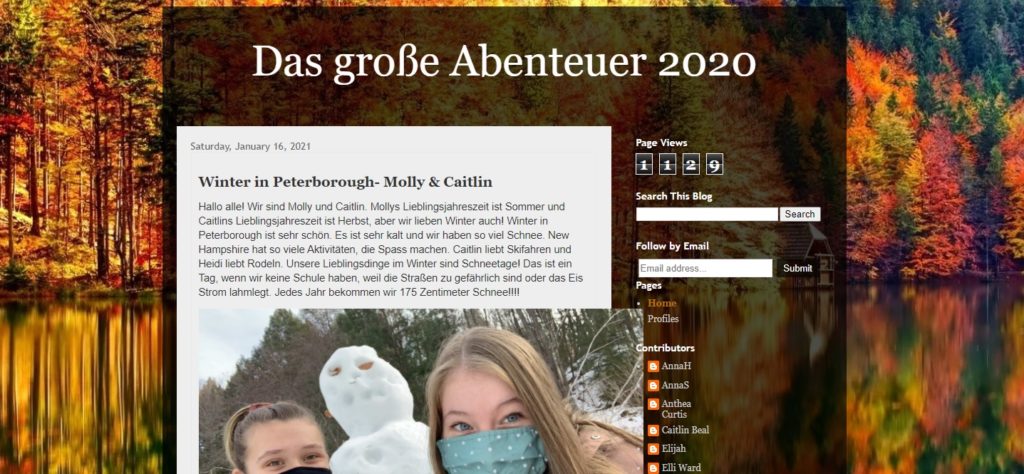Image resolution: width=1024 pixels, height=474 pixels.
Task: Click the Blogger icon beside AnnaH
Action: 654,366
